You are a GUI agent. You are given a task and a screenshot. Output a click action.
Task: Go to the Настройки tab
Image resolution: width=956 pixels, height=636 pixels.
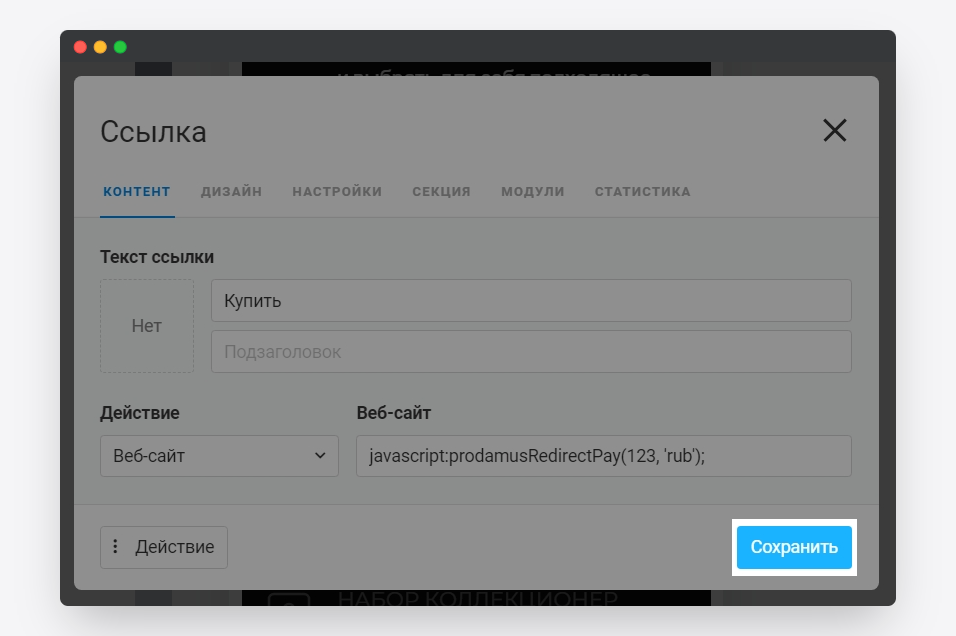click(337, 192)
